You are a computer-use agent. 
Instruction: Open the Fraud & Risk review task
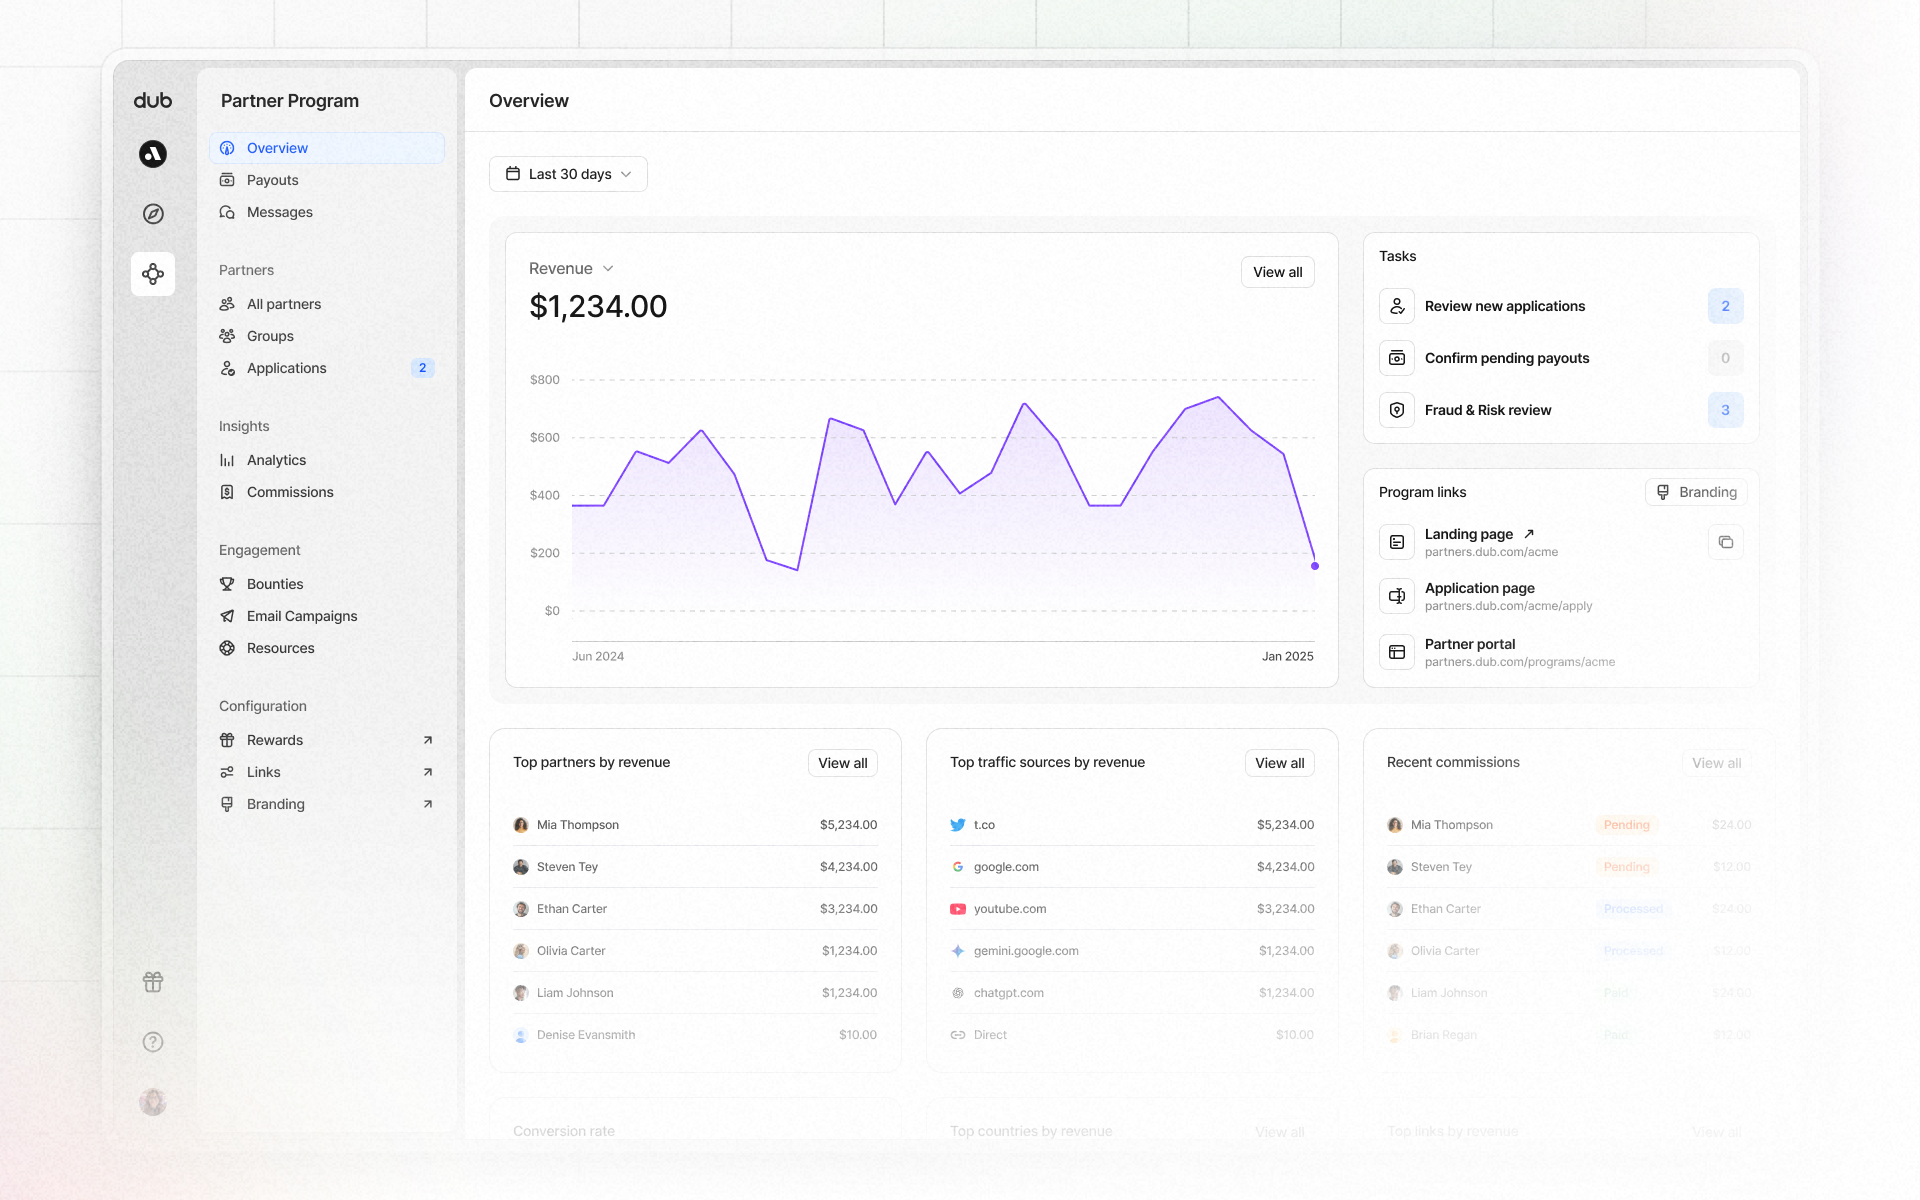click(x=1487, y=410)
